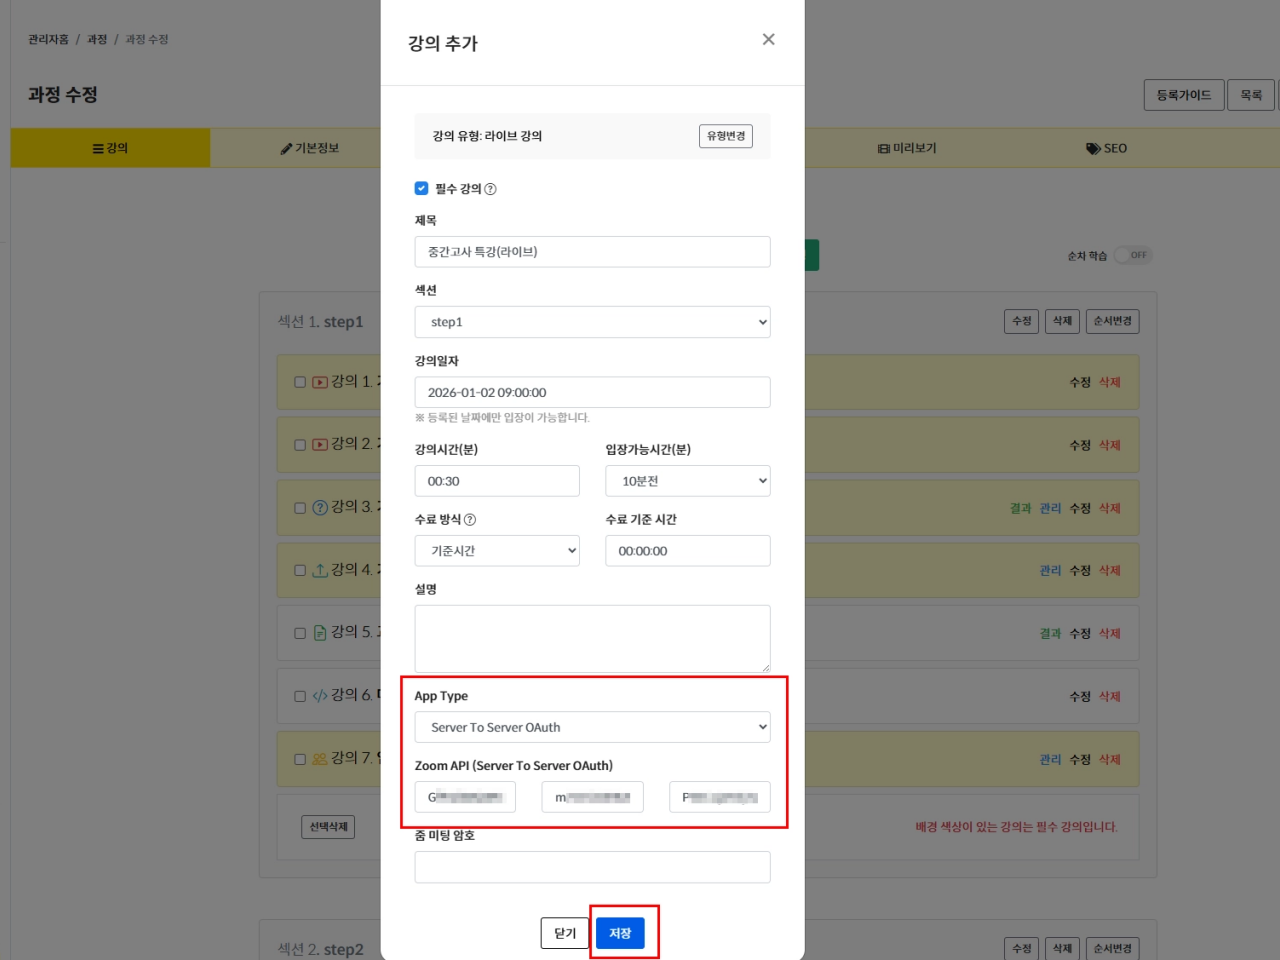Screen dimensions: 1280x960
Task: Click 삭제 link in 강의 2 row
Action: (1110, 445)
